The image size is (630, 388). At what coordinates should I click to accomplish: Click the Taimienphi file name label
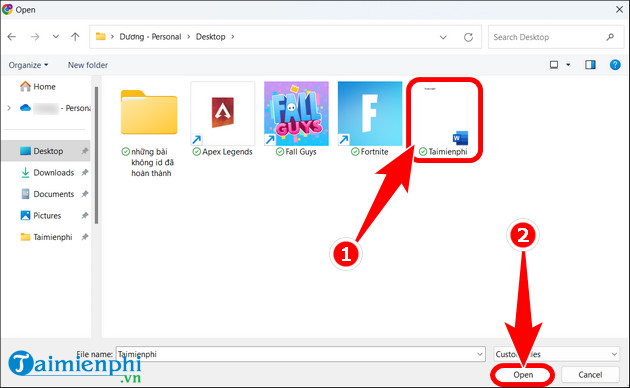coord(448,152)
